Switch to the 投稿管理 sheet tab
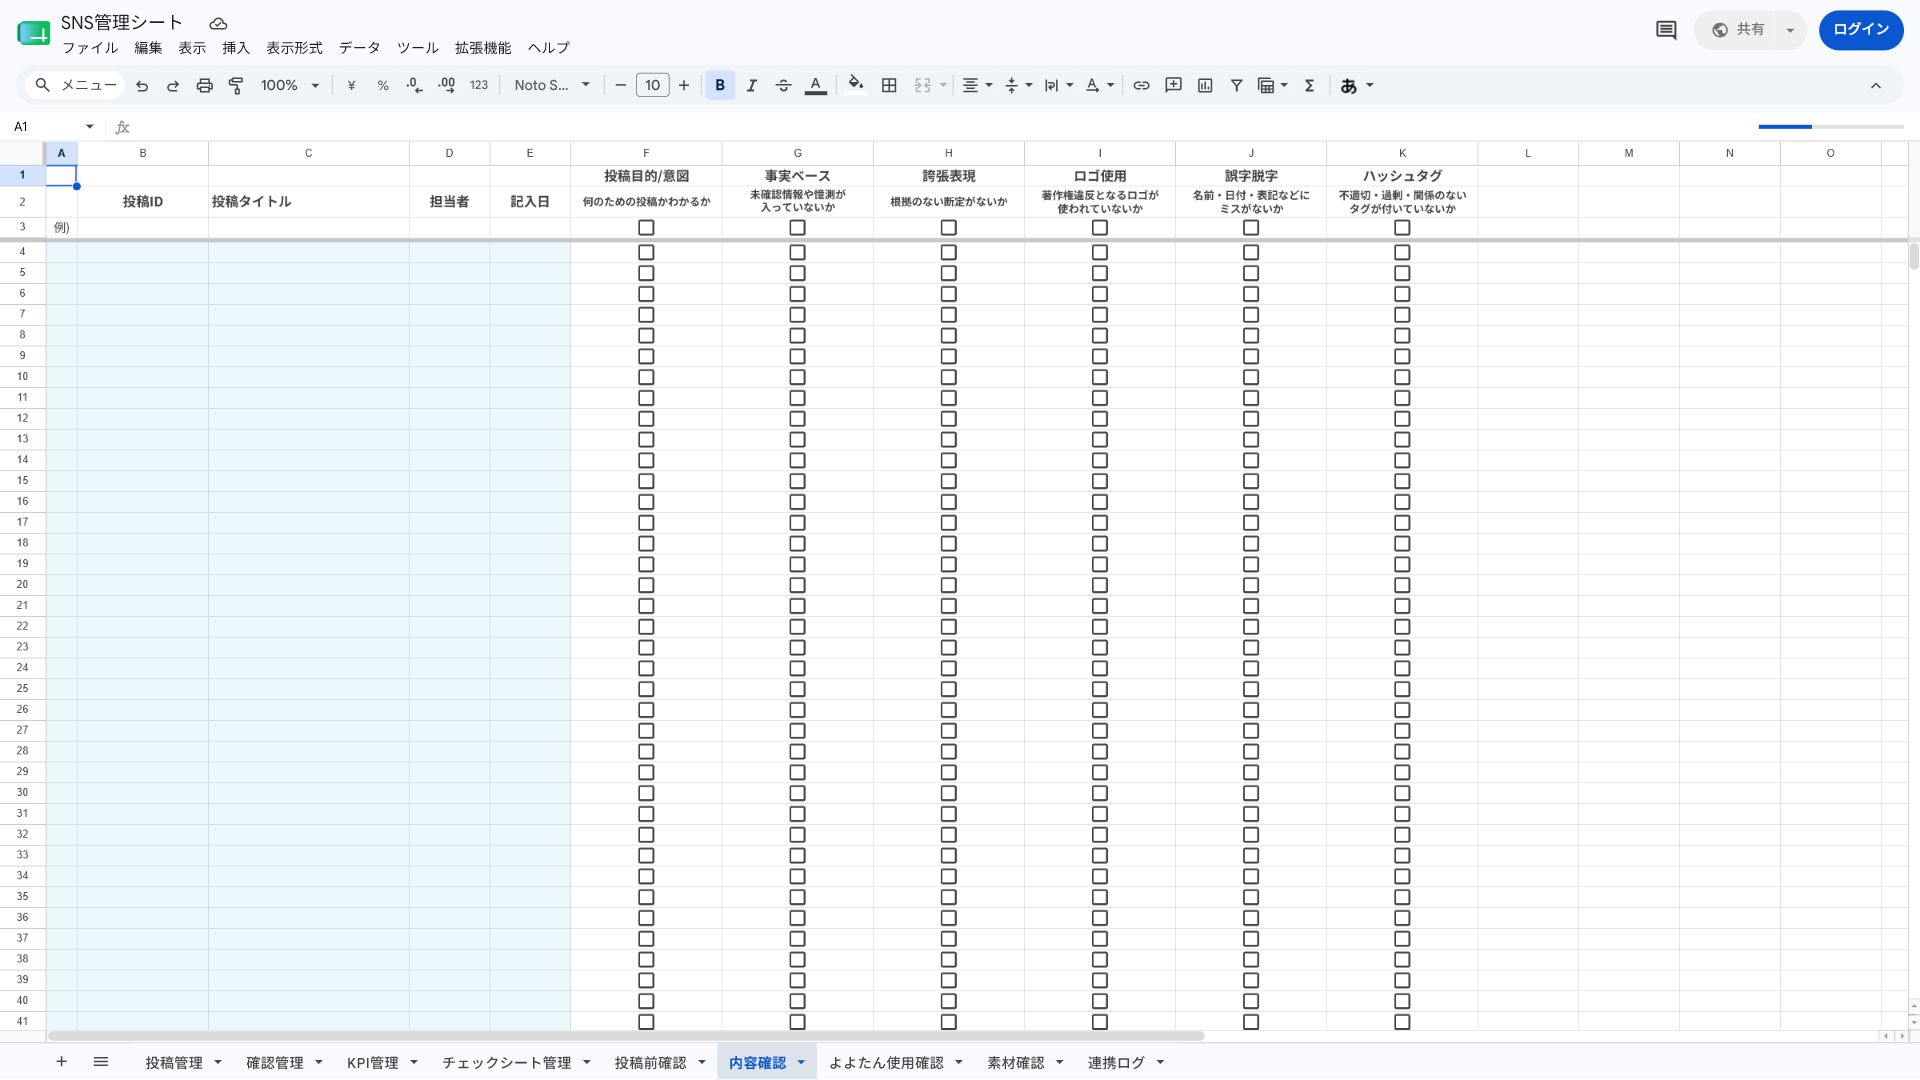This screenshot has height=1080, width=1920. [x=173, y=1063]
